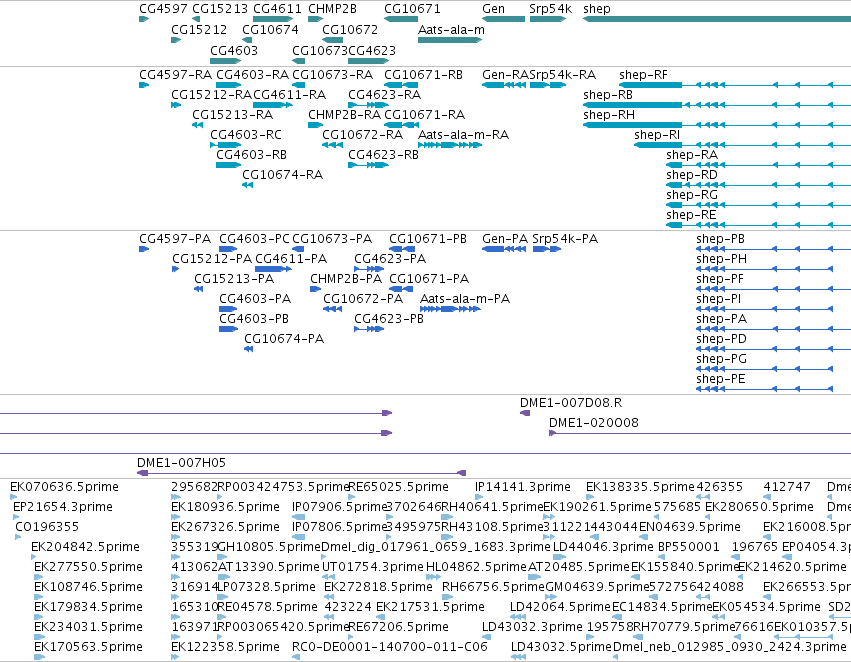The width and height of the screenshot is (851, 662).
Task: Click the CG15213 gene label
Action: [x=220, y=9]
